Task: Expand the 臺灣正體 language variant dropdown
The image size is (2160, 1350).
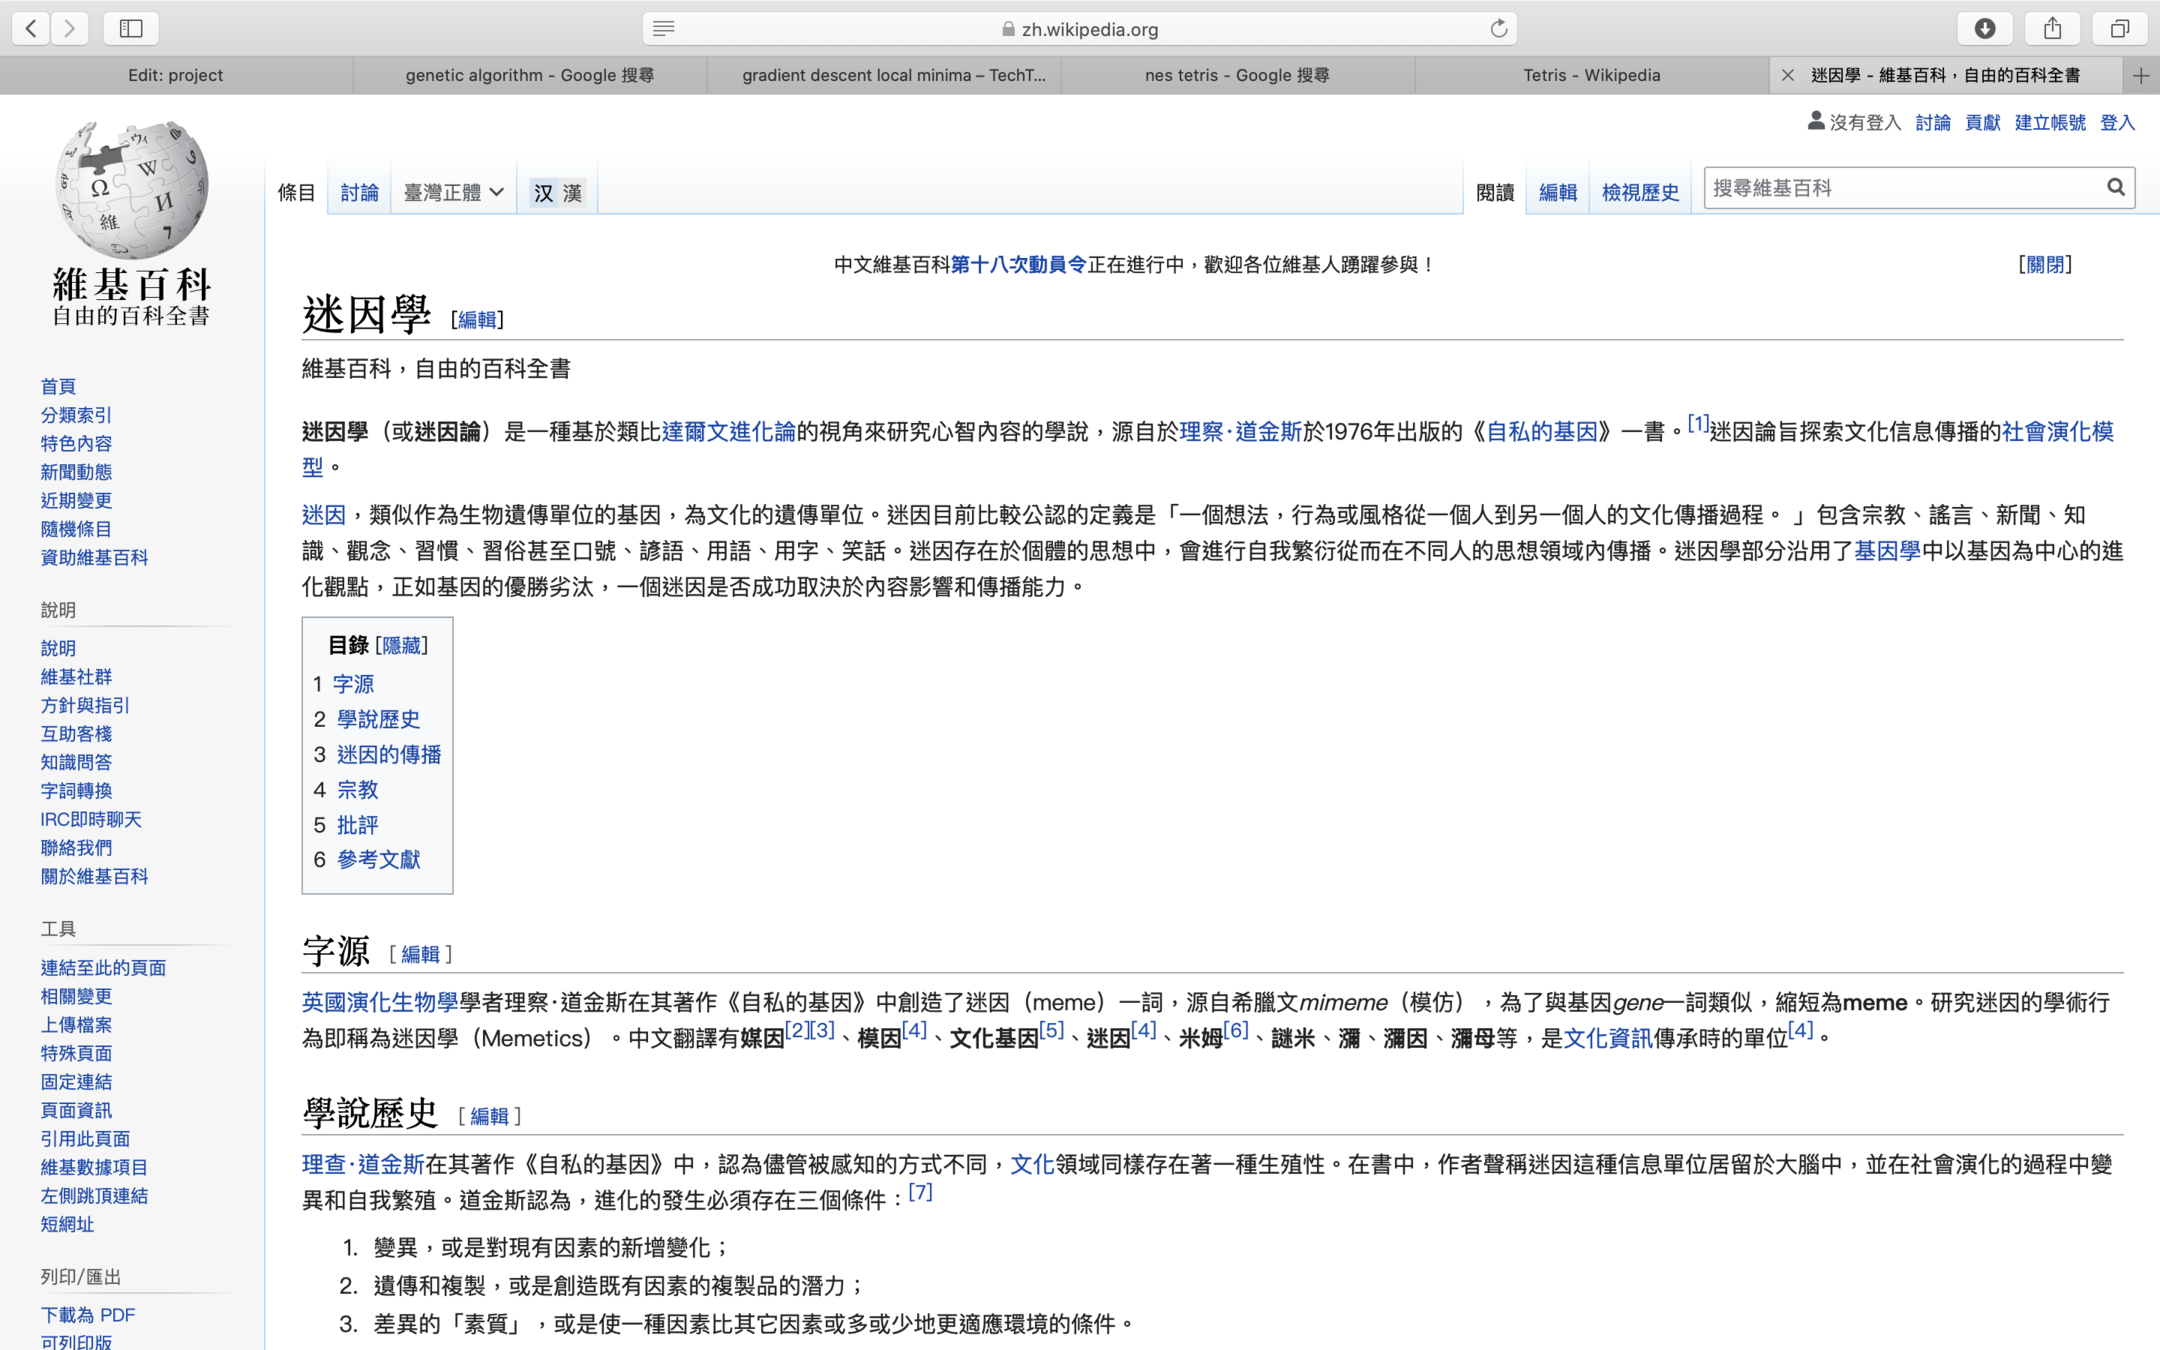Action: click(x=453, y=192)
